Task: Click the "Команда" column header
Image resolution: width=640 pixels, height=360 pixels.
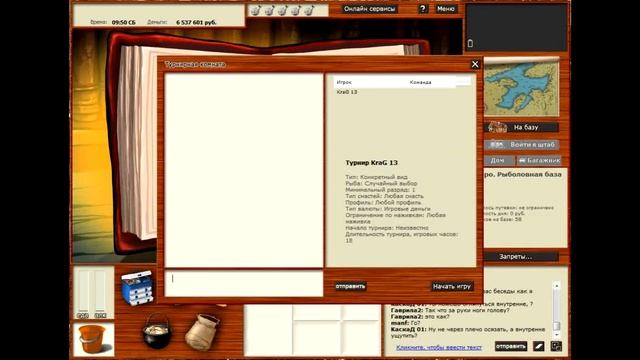Action: (x=420, y=82)
